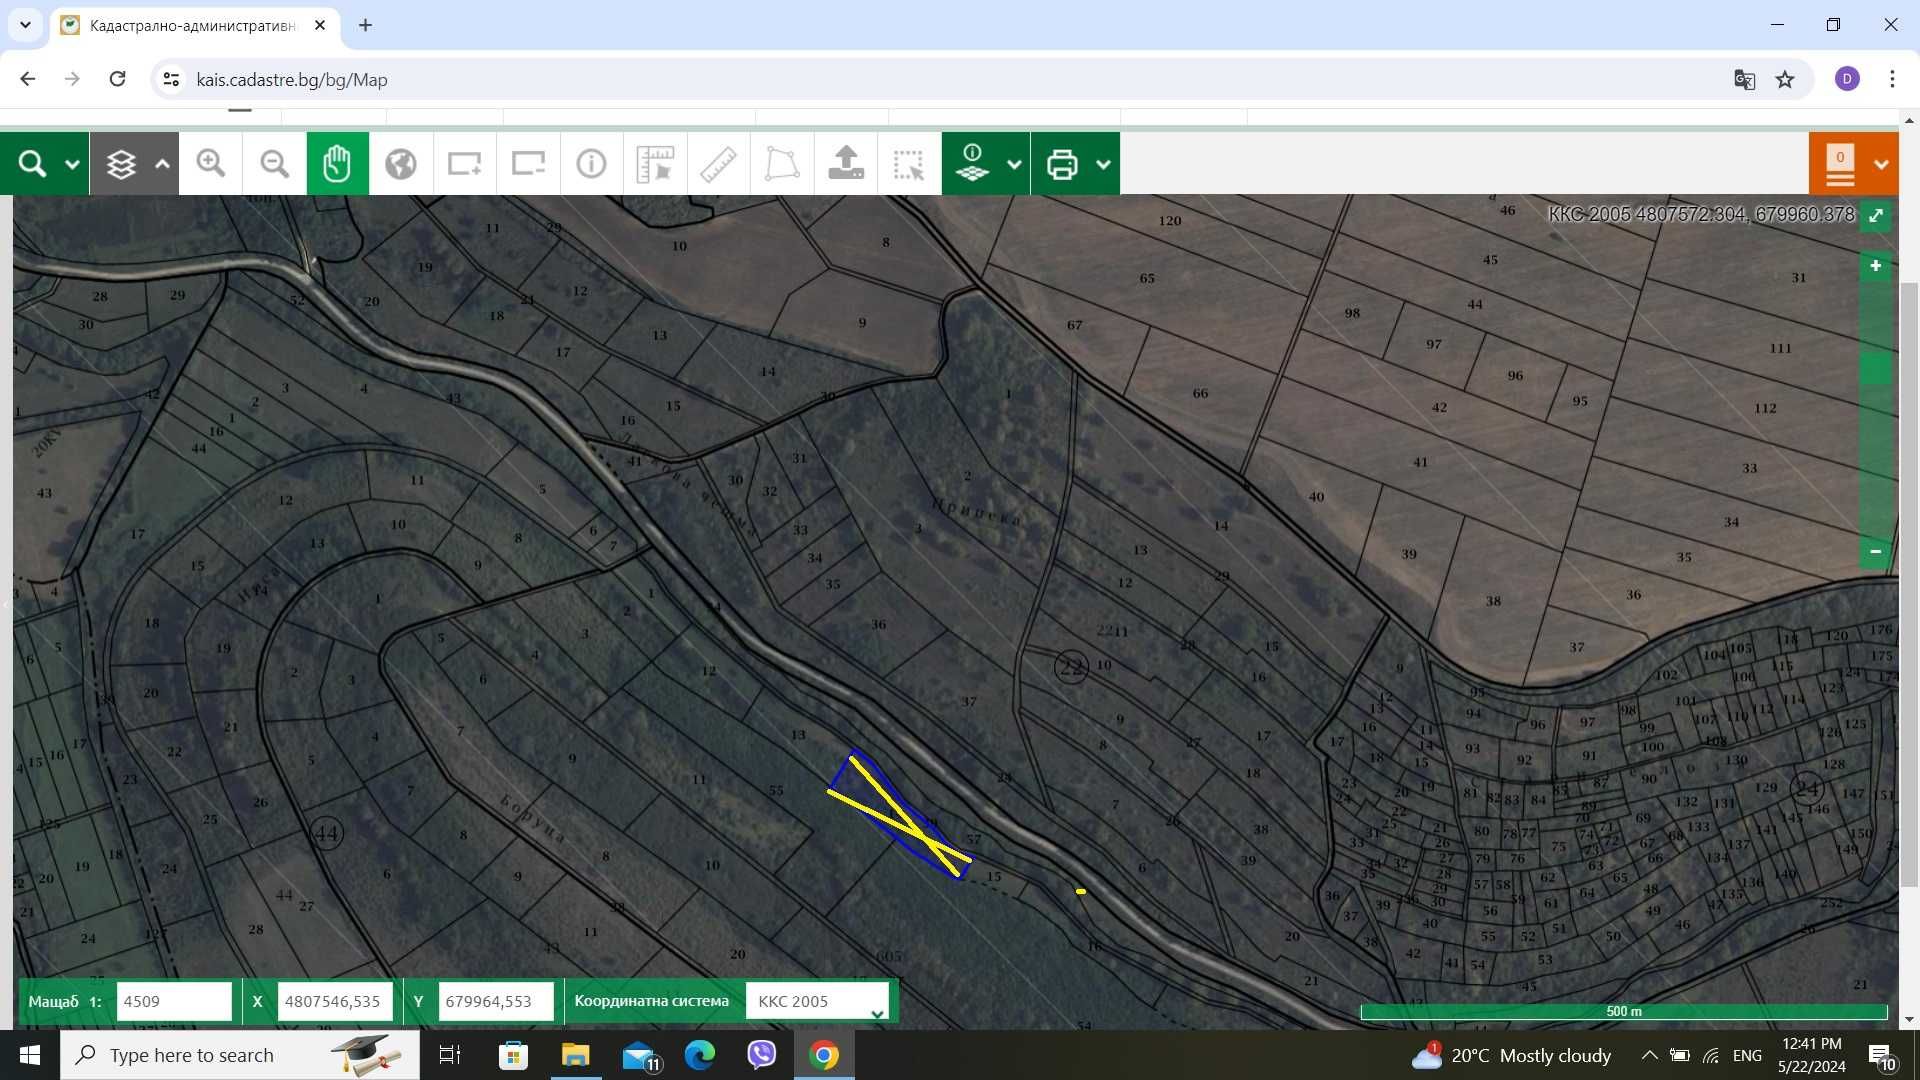The height and width of the screenshot is (1080, 1920).
Task: Open Chrome profile D avatar
Action: (1847, 79)
